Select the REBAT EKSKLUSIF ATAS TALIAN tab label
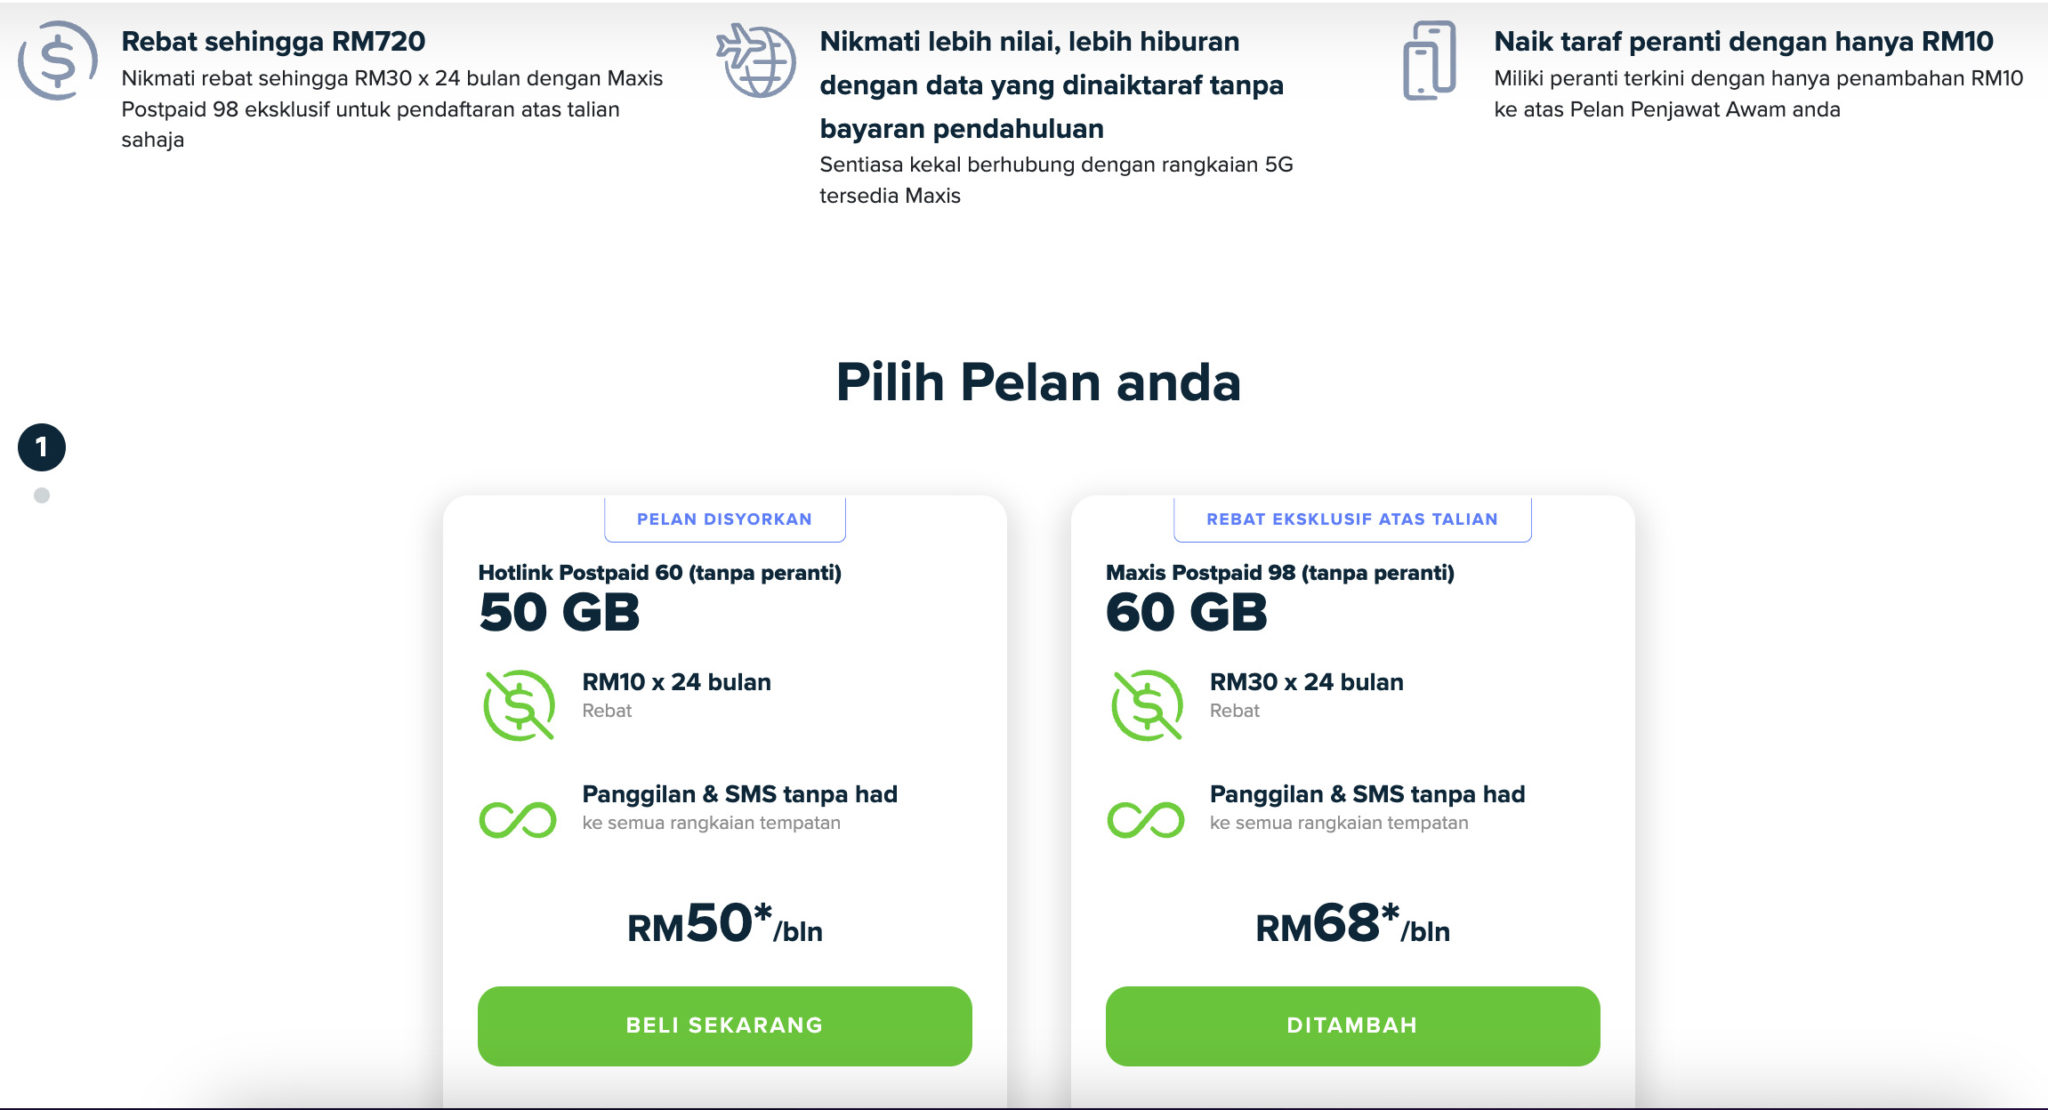This screenshot has height=1110, width=2048. (x=1352, y=519)
